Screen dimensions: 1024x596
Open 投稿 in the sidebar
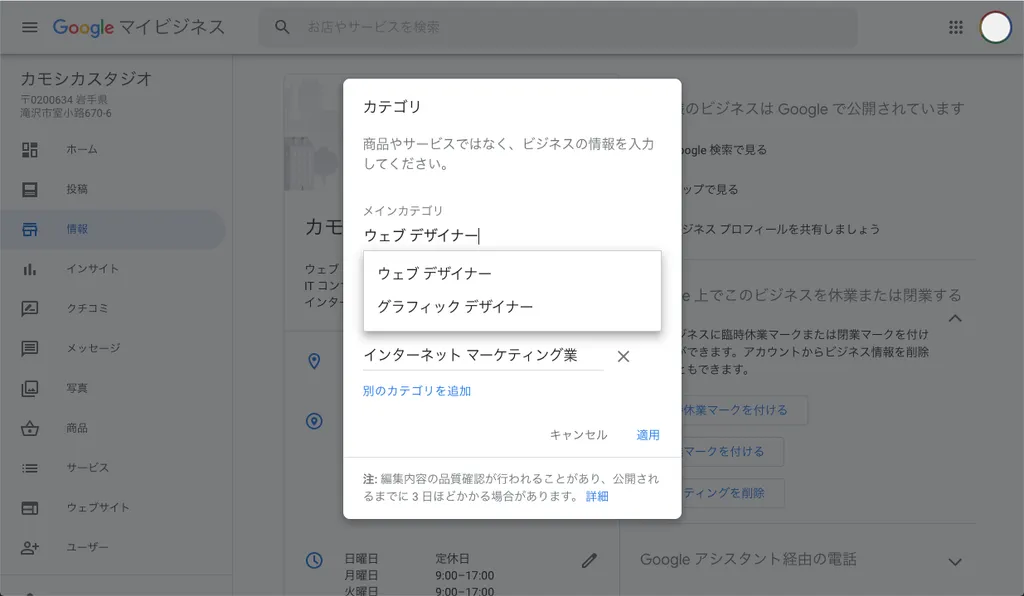click(77, 189)
